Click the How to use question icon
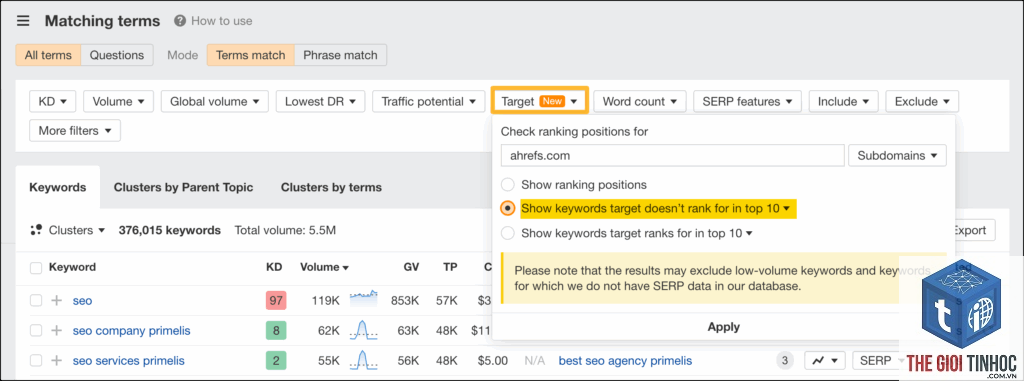 (180, 21)
